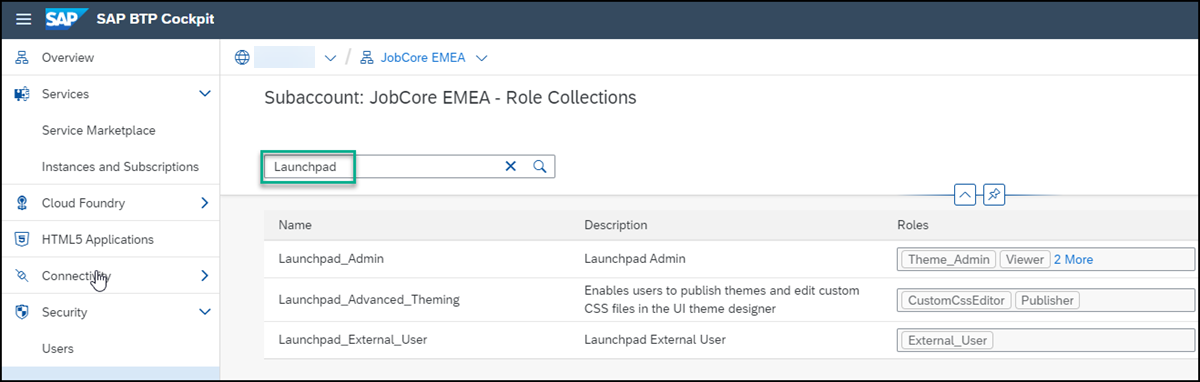
Task: Click the Launchpad Admin description cell
Action: (x=635, y=259)
